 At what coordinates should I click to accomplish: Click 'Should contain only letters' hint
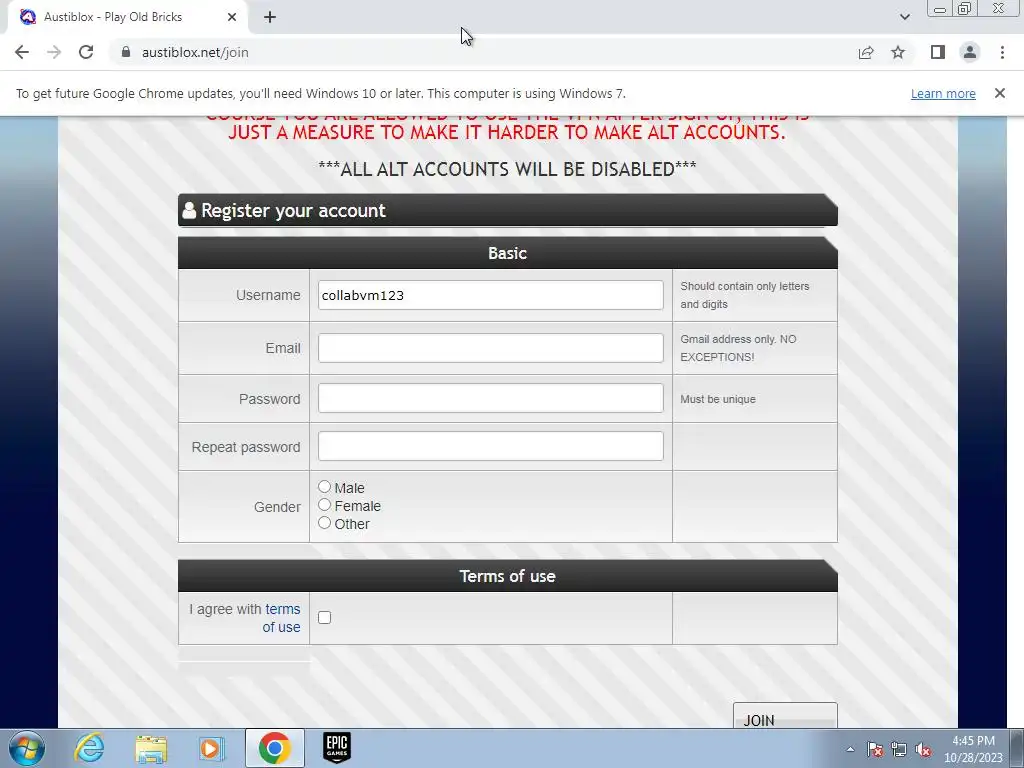pos(745,295)
